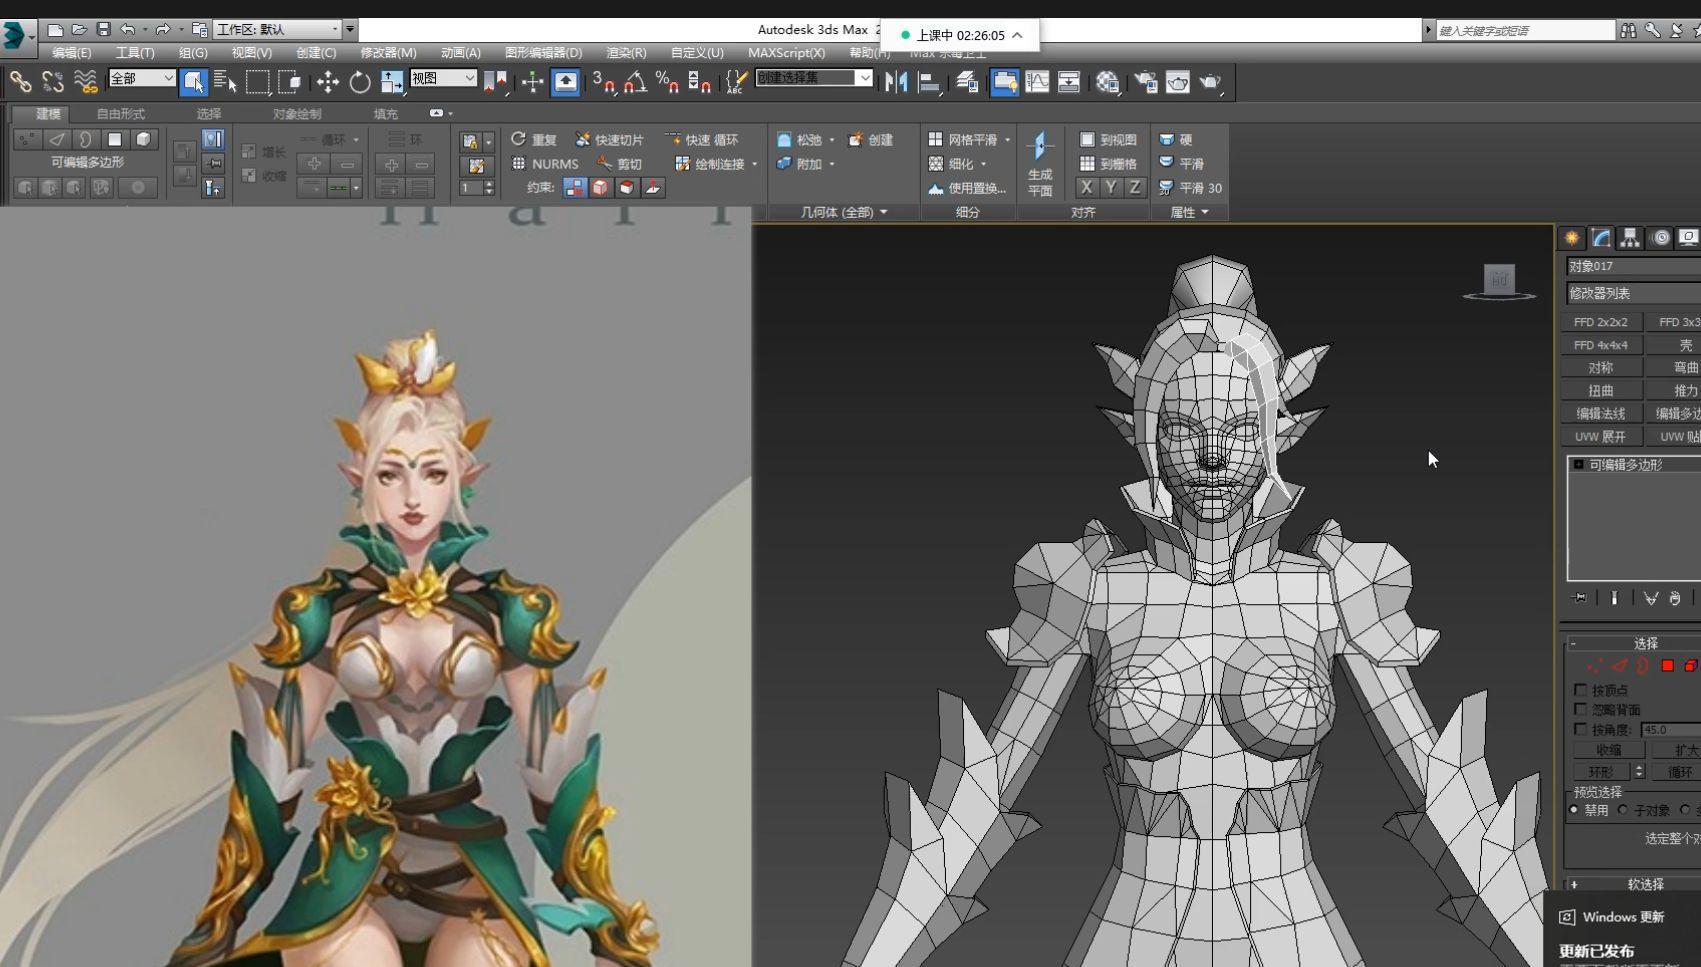Click the 对象017 name field

pyautogui.click(x=1633, y=266)
